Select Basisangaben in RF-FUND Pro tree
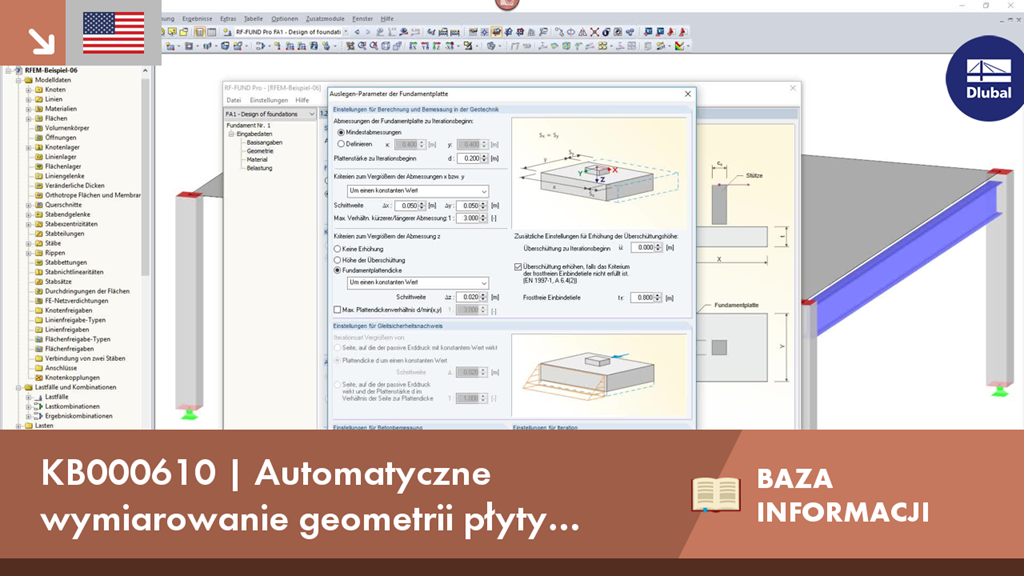The image size is (1024, 576). tap(264, 142)
